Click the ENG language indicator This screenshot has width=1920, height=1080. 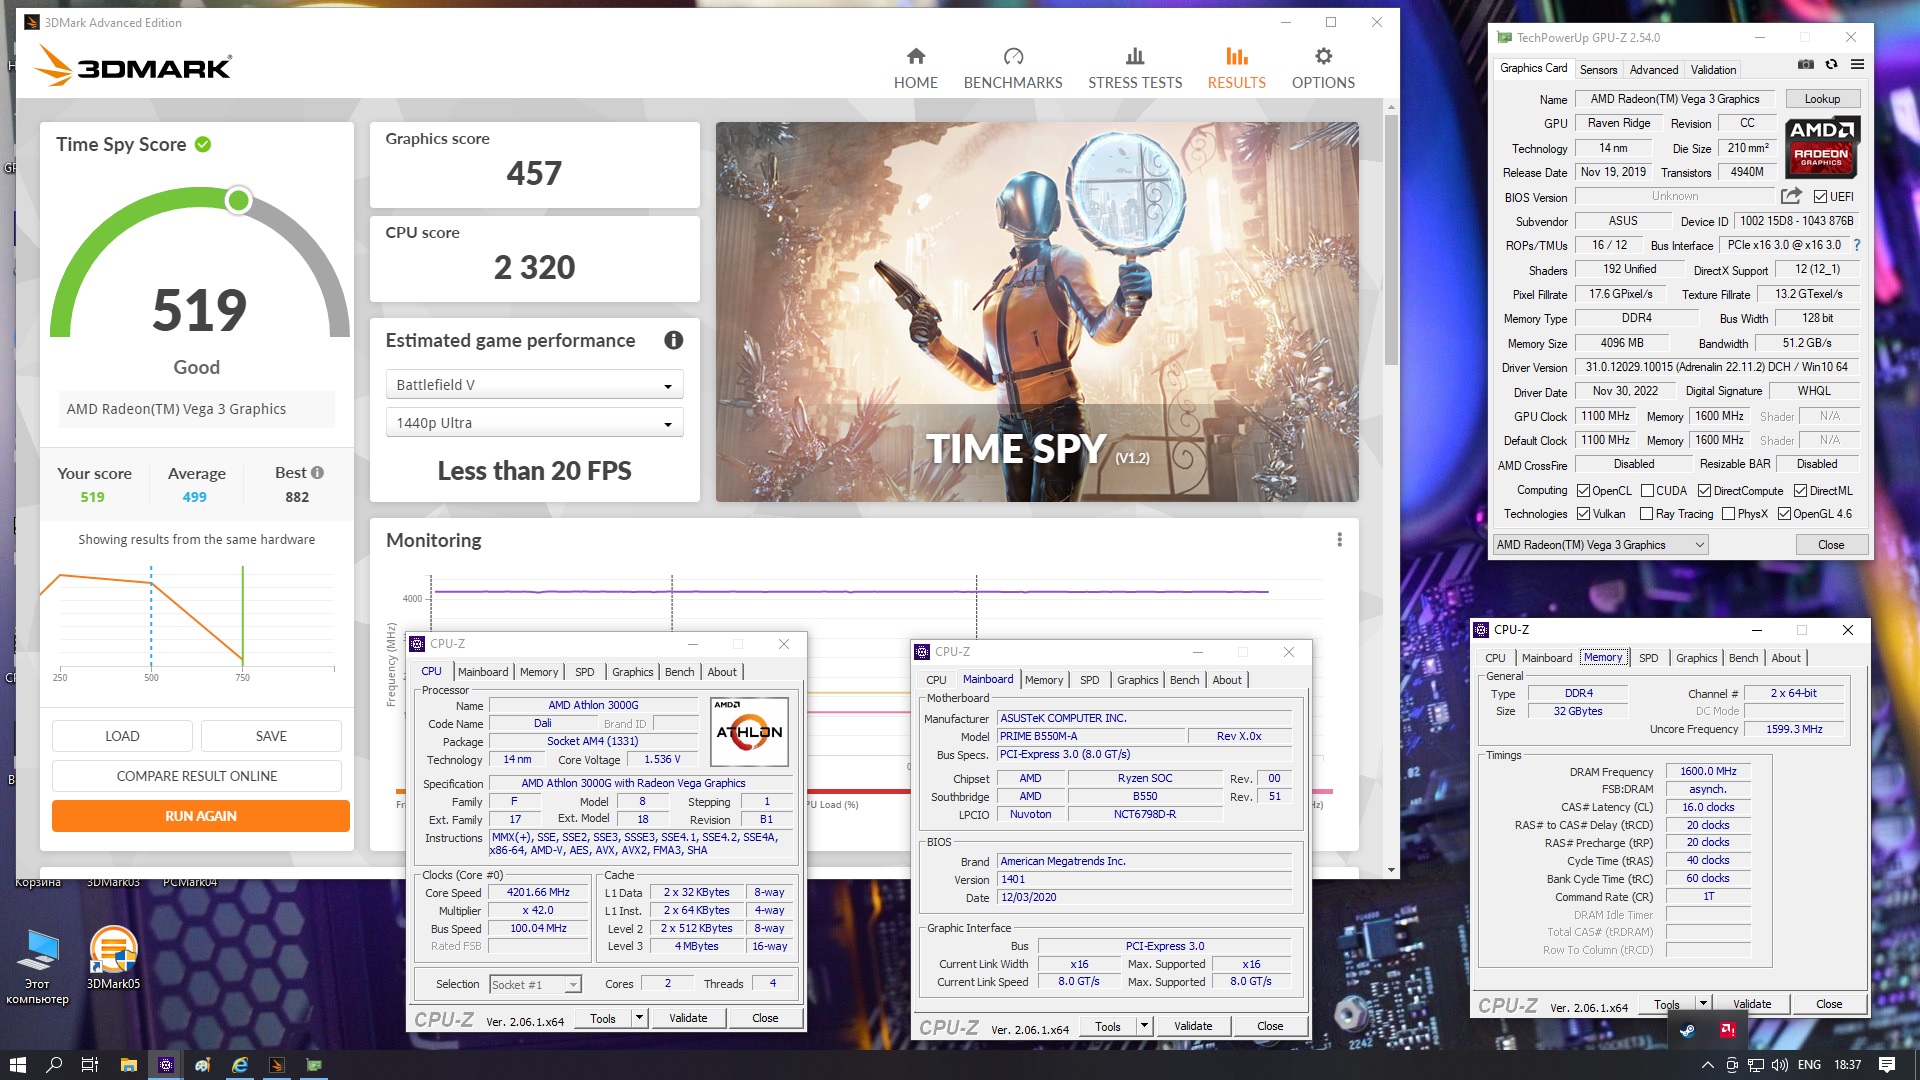1809,1065
